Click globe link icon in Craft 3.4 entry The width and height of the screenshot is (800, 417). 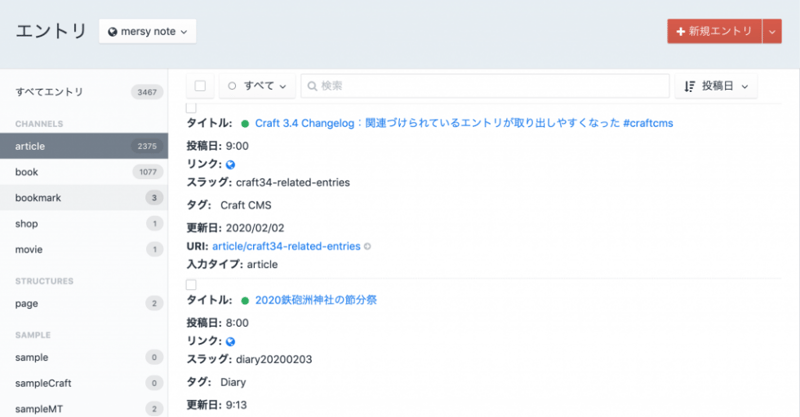(x=231, y=164)
